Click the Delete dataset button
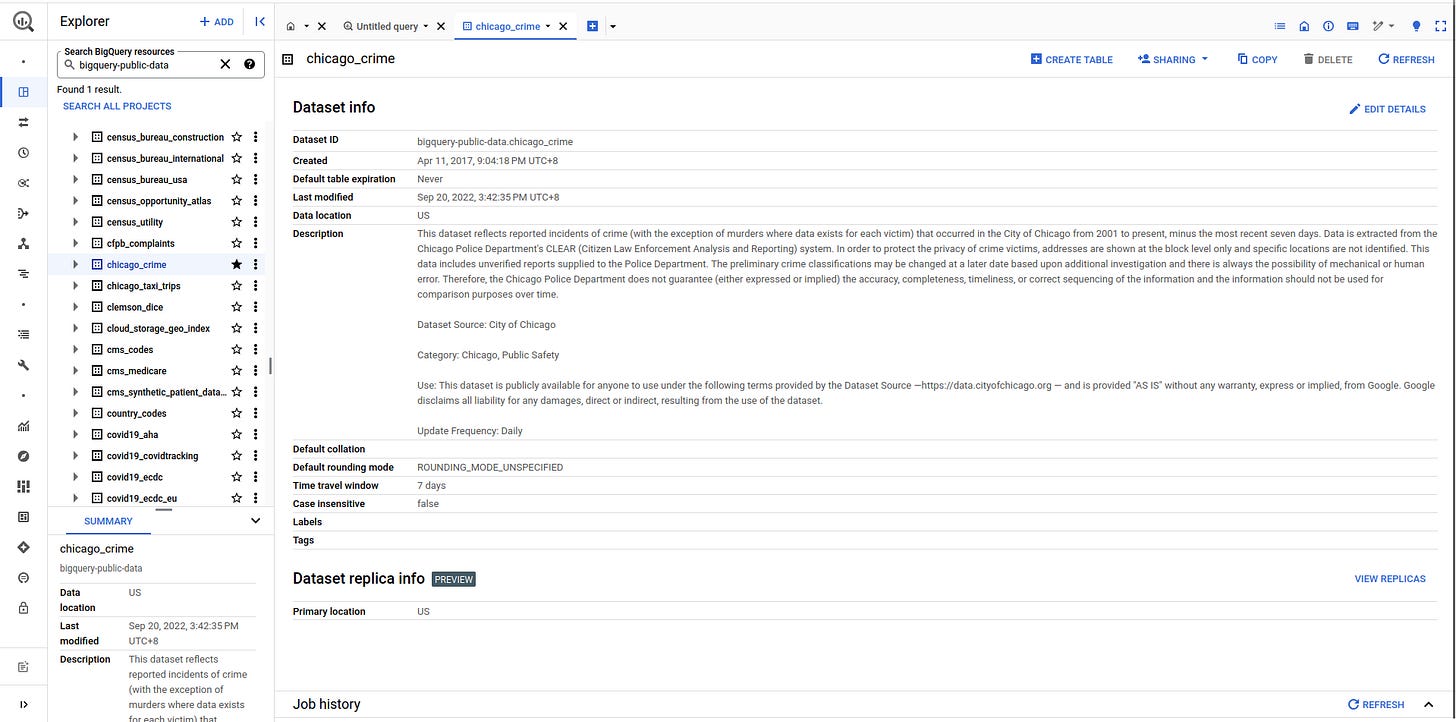The height and width of the screenshot is (722, 1456). [x=1327, y=59]
